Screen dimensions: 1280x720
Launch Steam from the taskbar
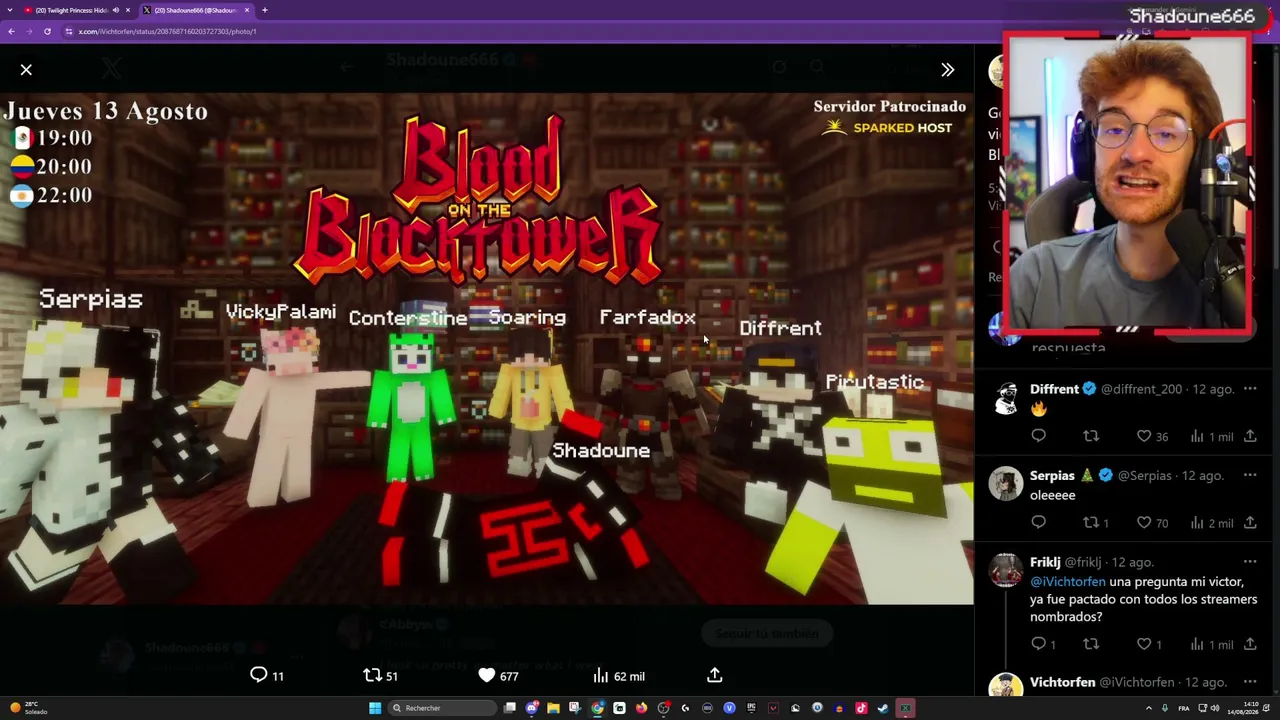[883, 708]
